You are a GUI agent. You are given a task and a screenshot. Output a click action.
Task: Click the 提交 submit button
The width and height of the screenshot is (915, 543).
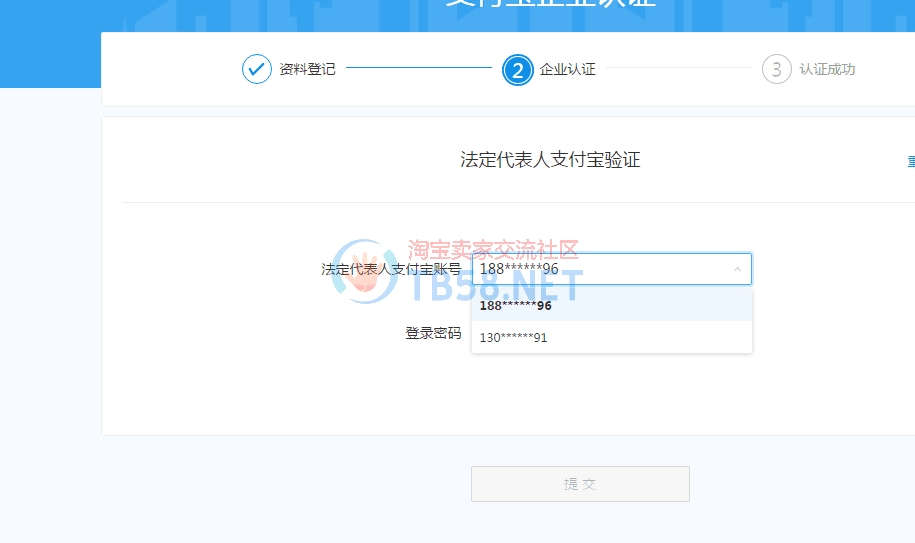(x=580, y=484)
